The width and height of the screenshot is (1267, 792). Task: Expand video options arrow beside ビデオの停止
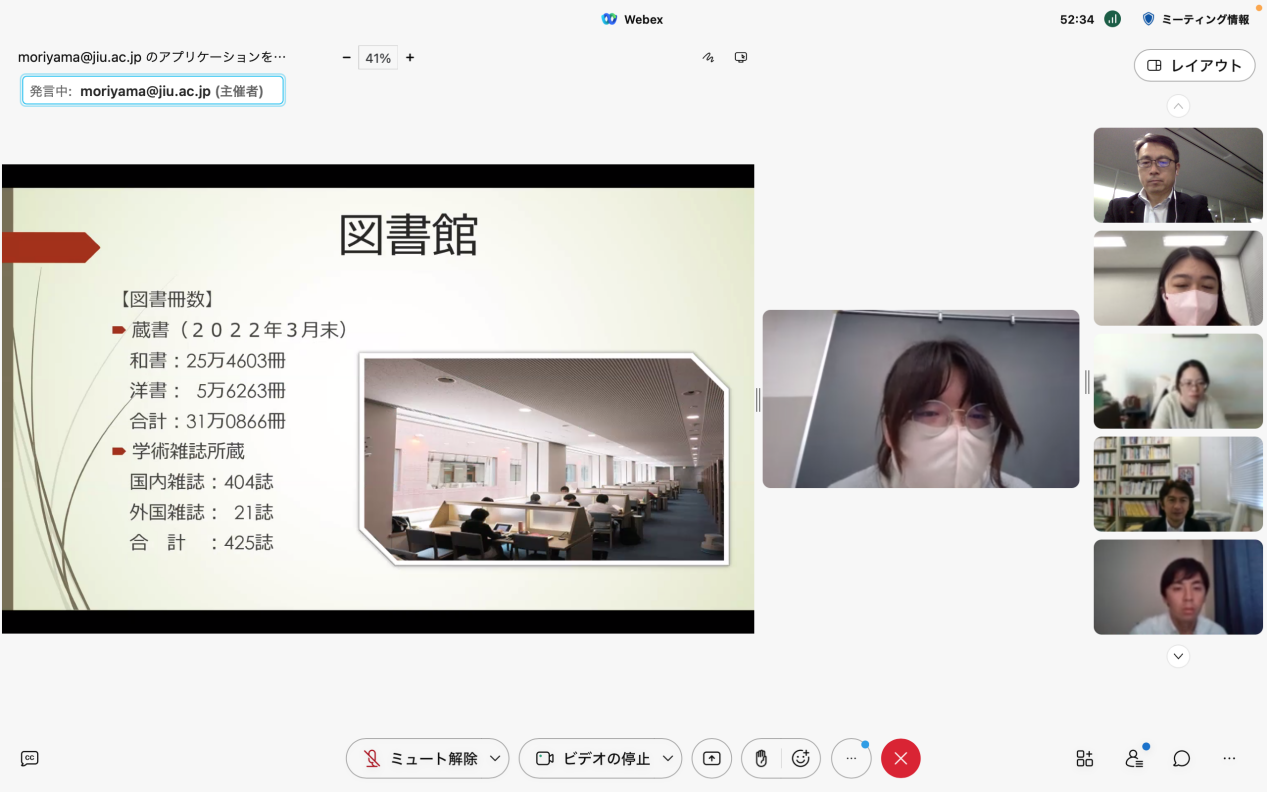pyautogui.click(x=667, y=758)
